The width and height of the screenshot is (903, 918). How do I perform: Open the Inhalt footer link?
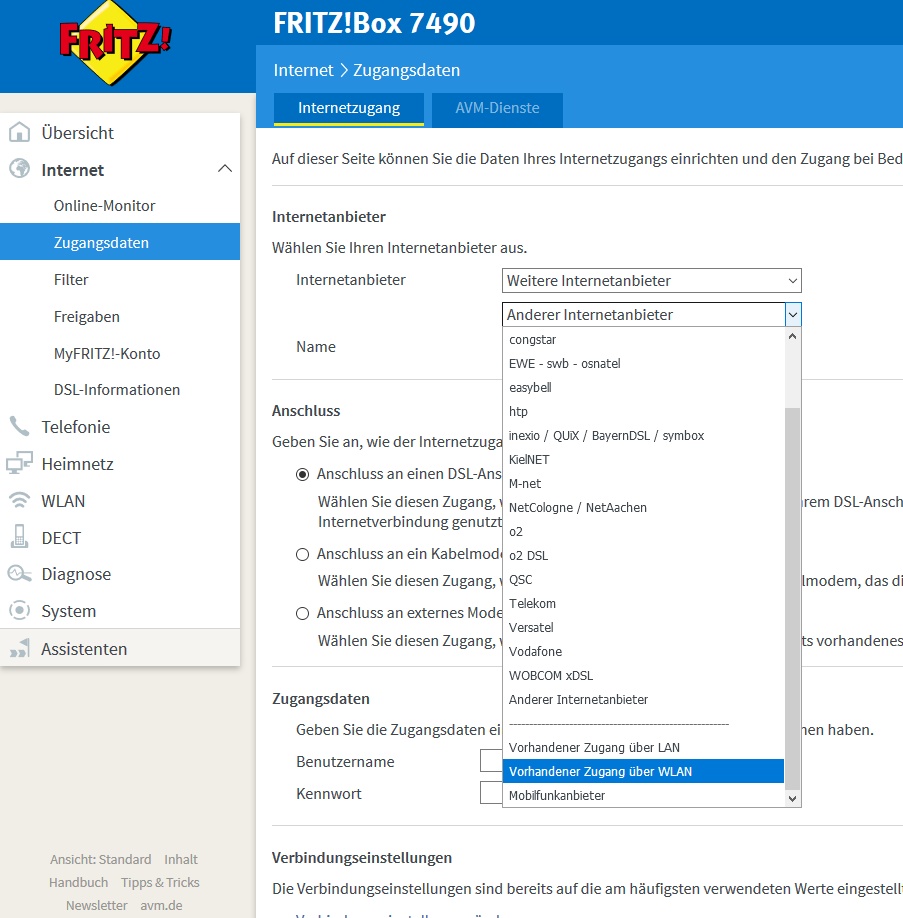click(x=181, y=859)
